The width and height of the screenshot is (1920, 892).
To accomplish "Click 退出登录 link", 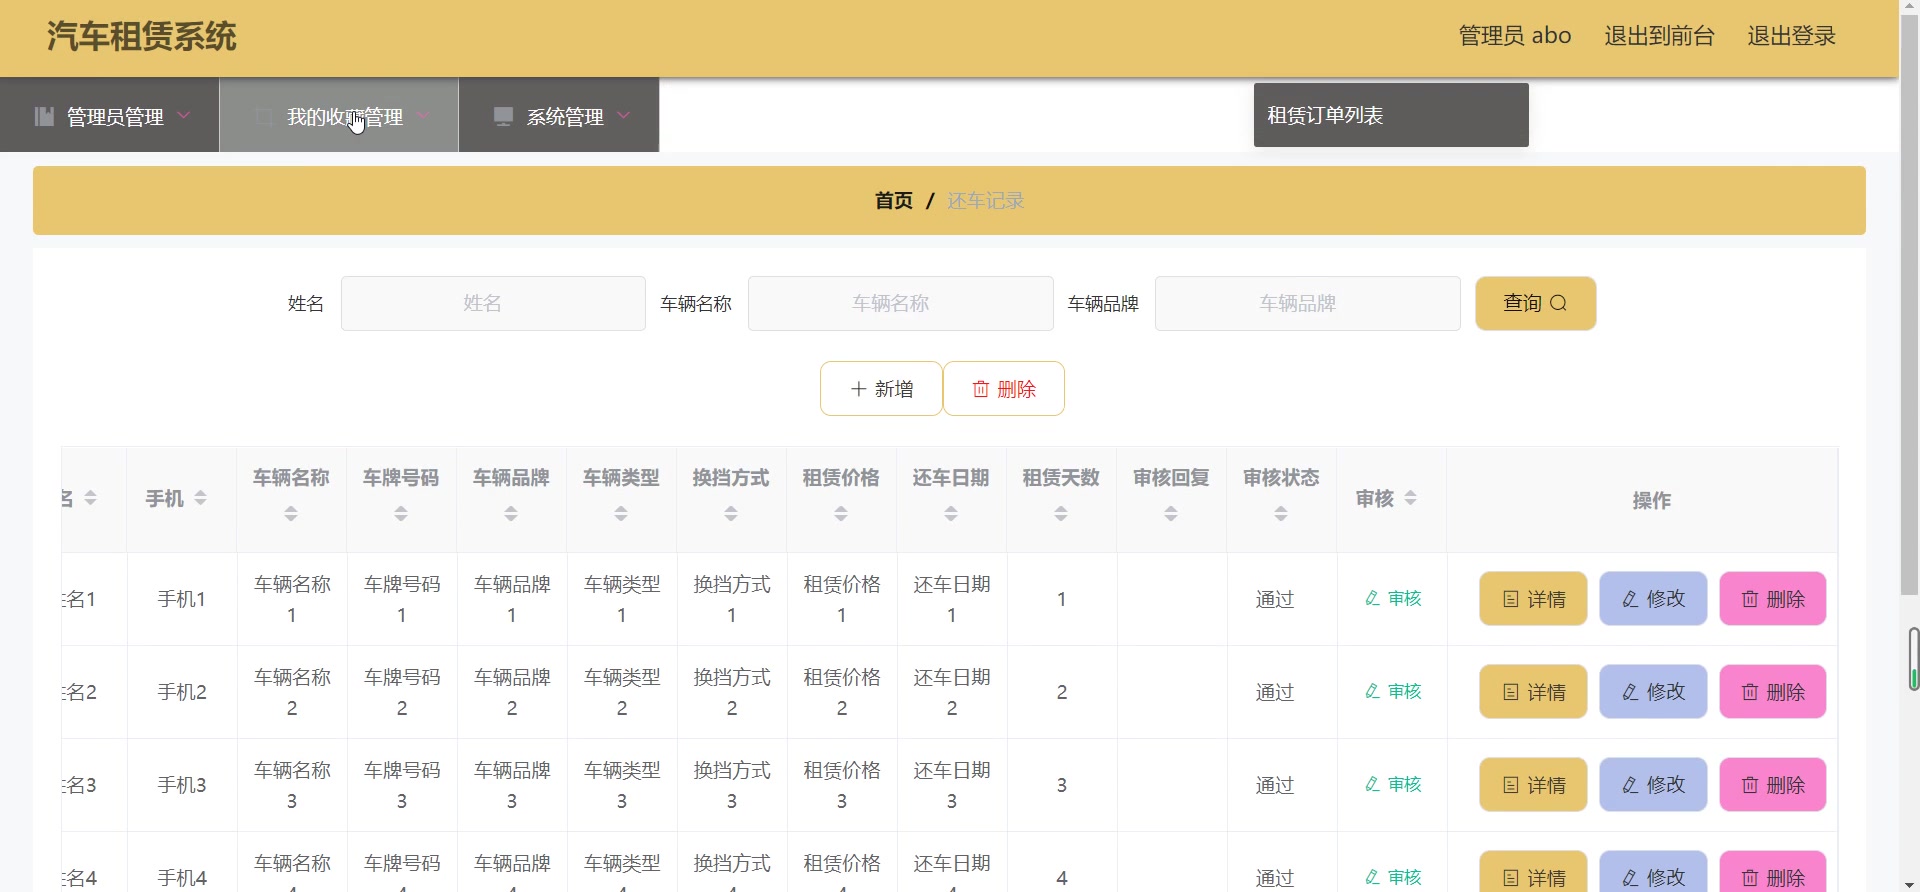I will pyautogui.click(x=1791, y=36).
